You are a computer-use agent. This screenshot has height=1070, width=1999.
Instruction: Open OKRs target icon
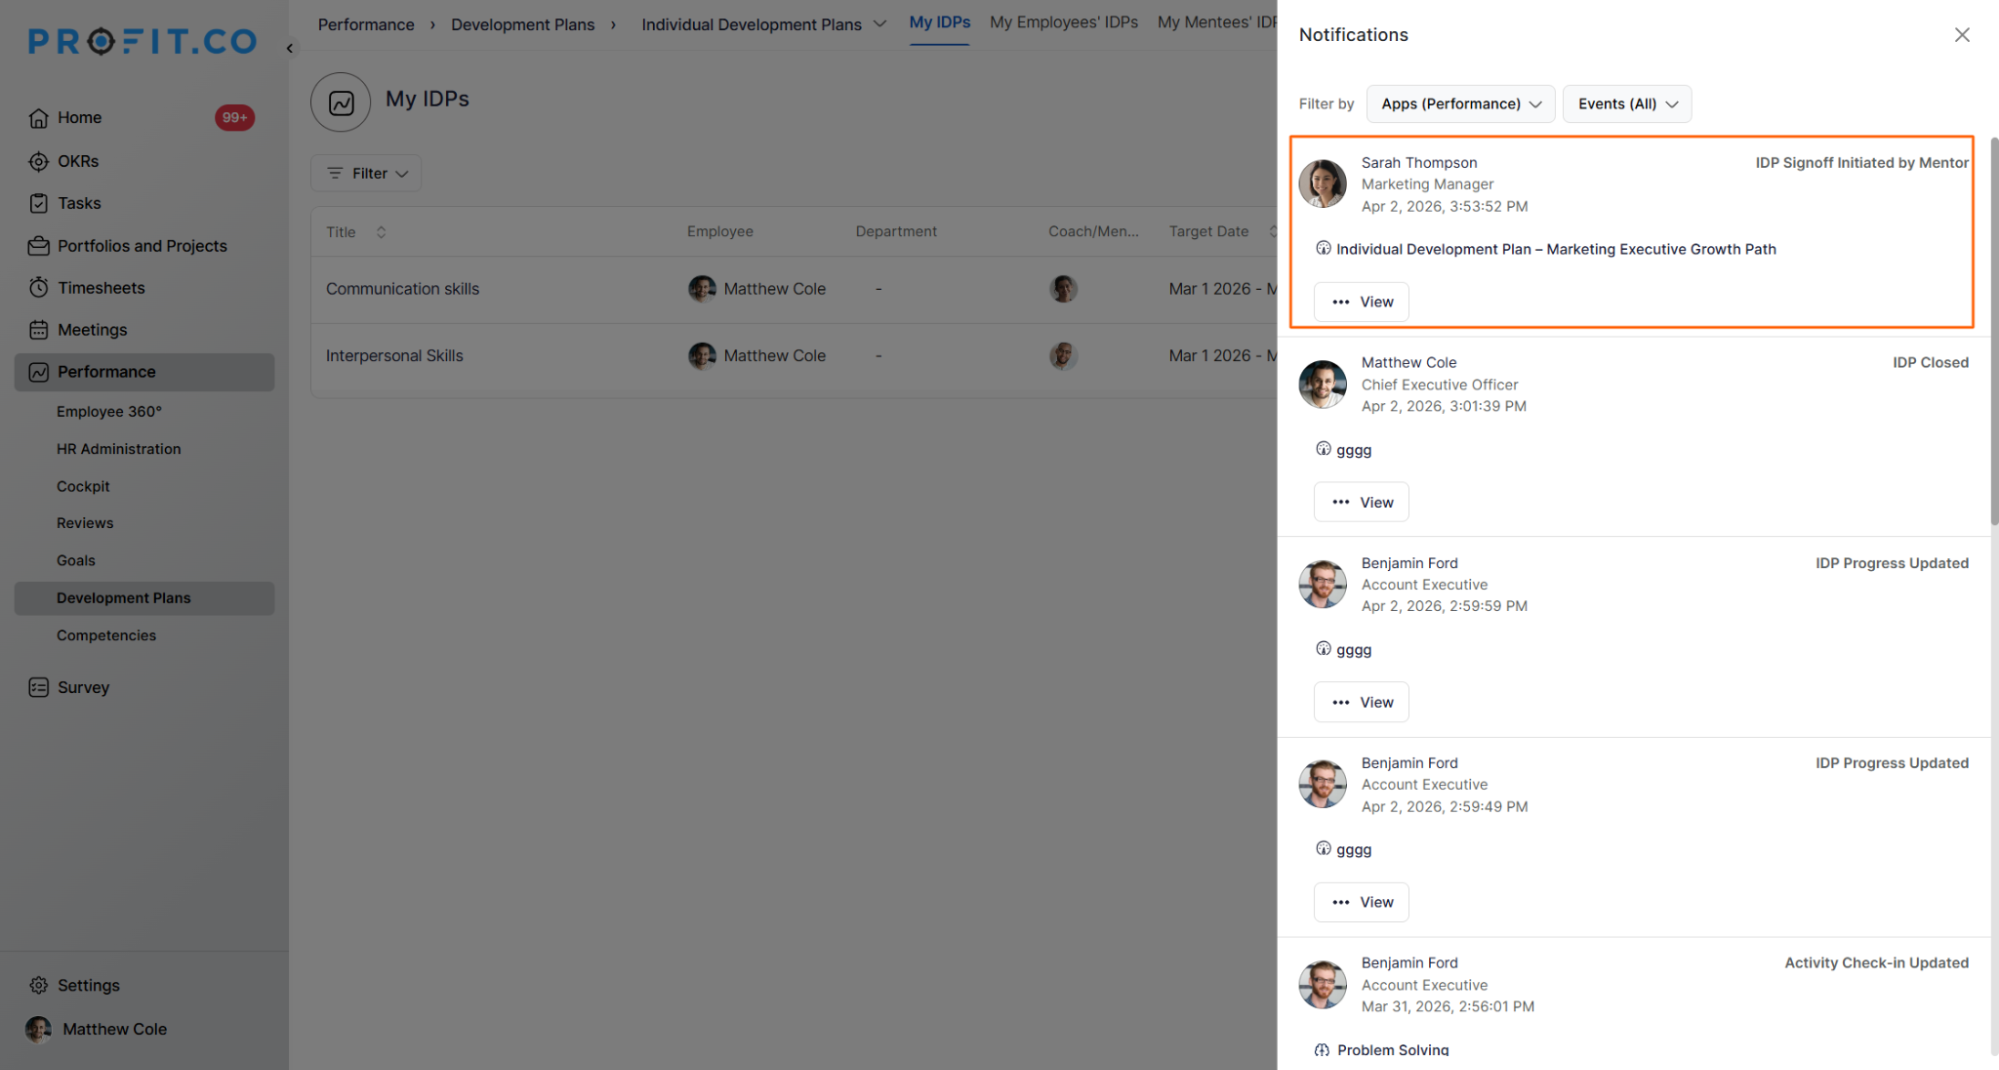38,161
